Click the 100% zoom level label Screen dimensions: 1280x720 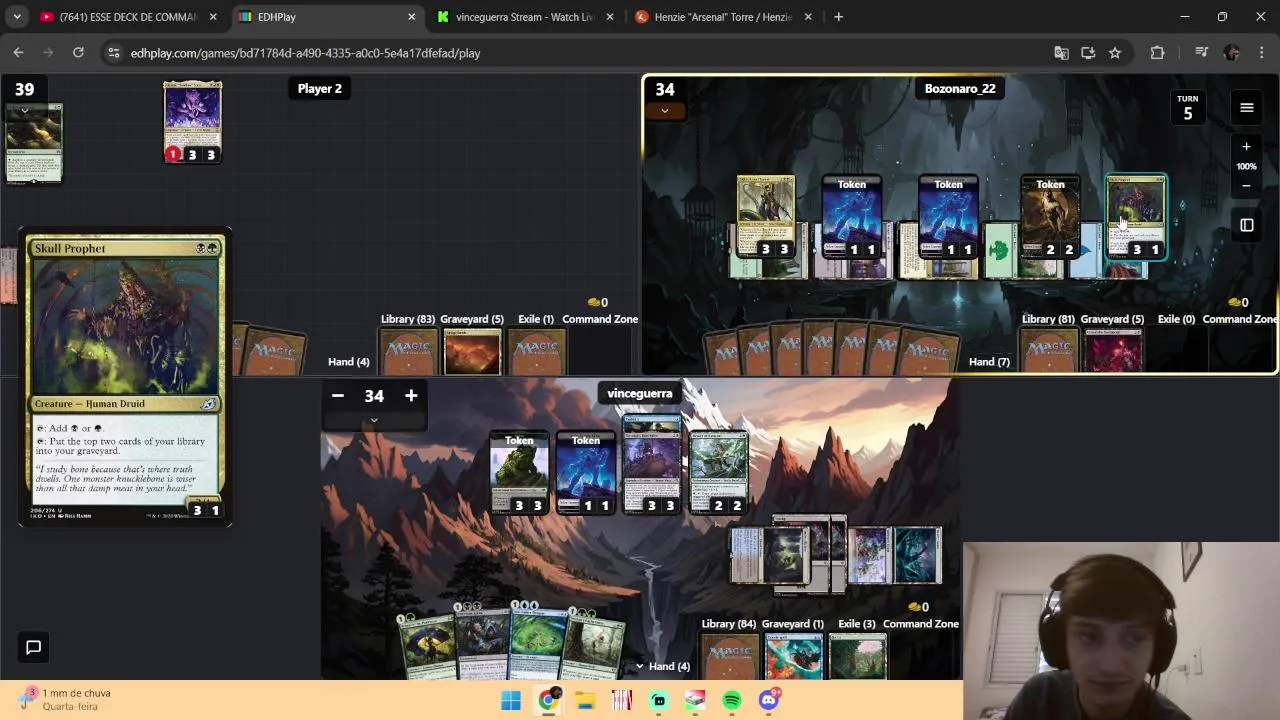[1246, 166]
